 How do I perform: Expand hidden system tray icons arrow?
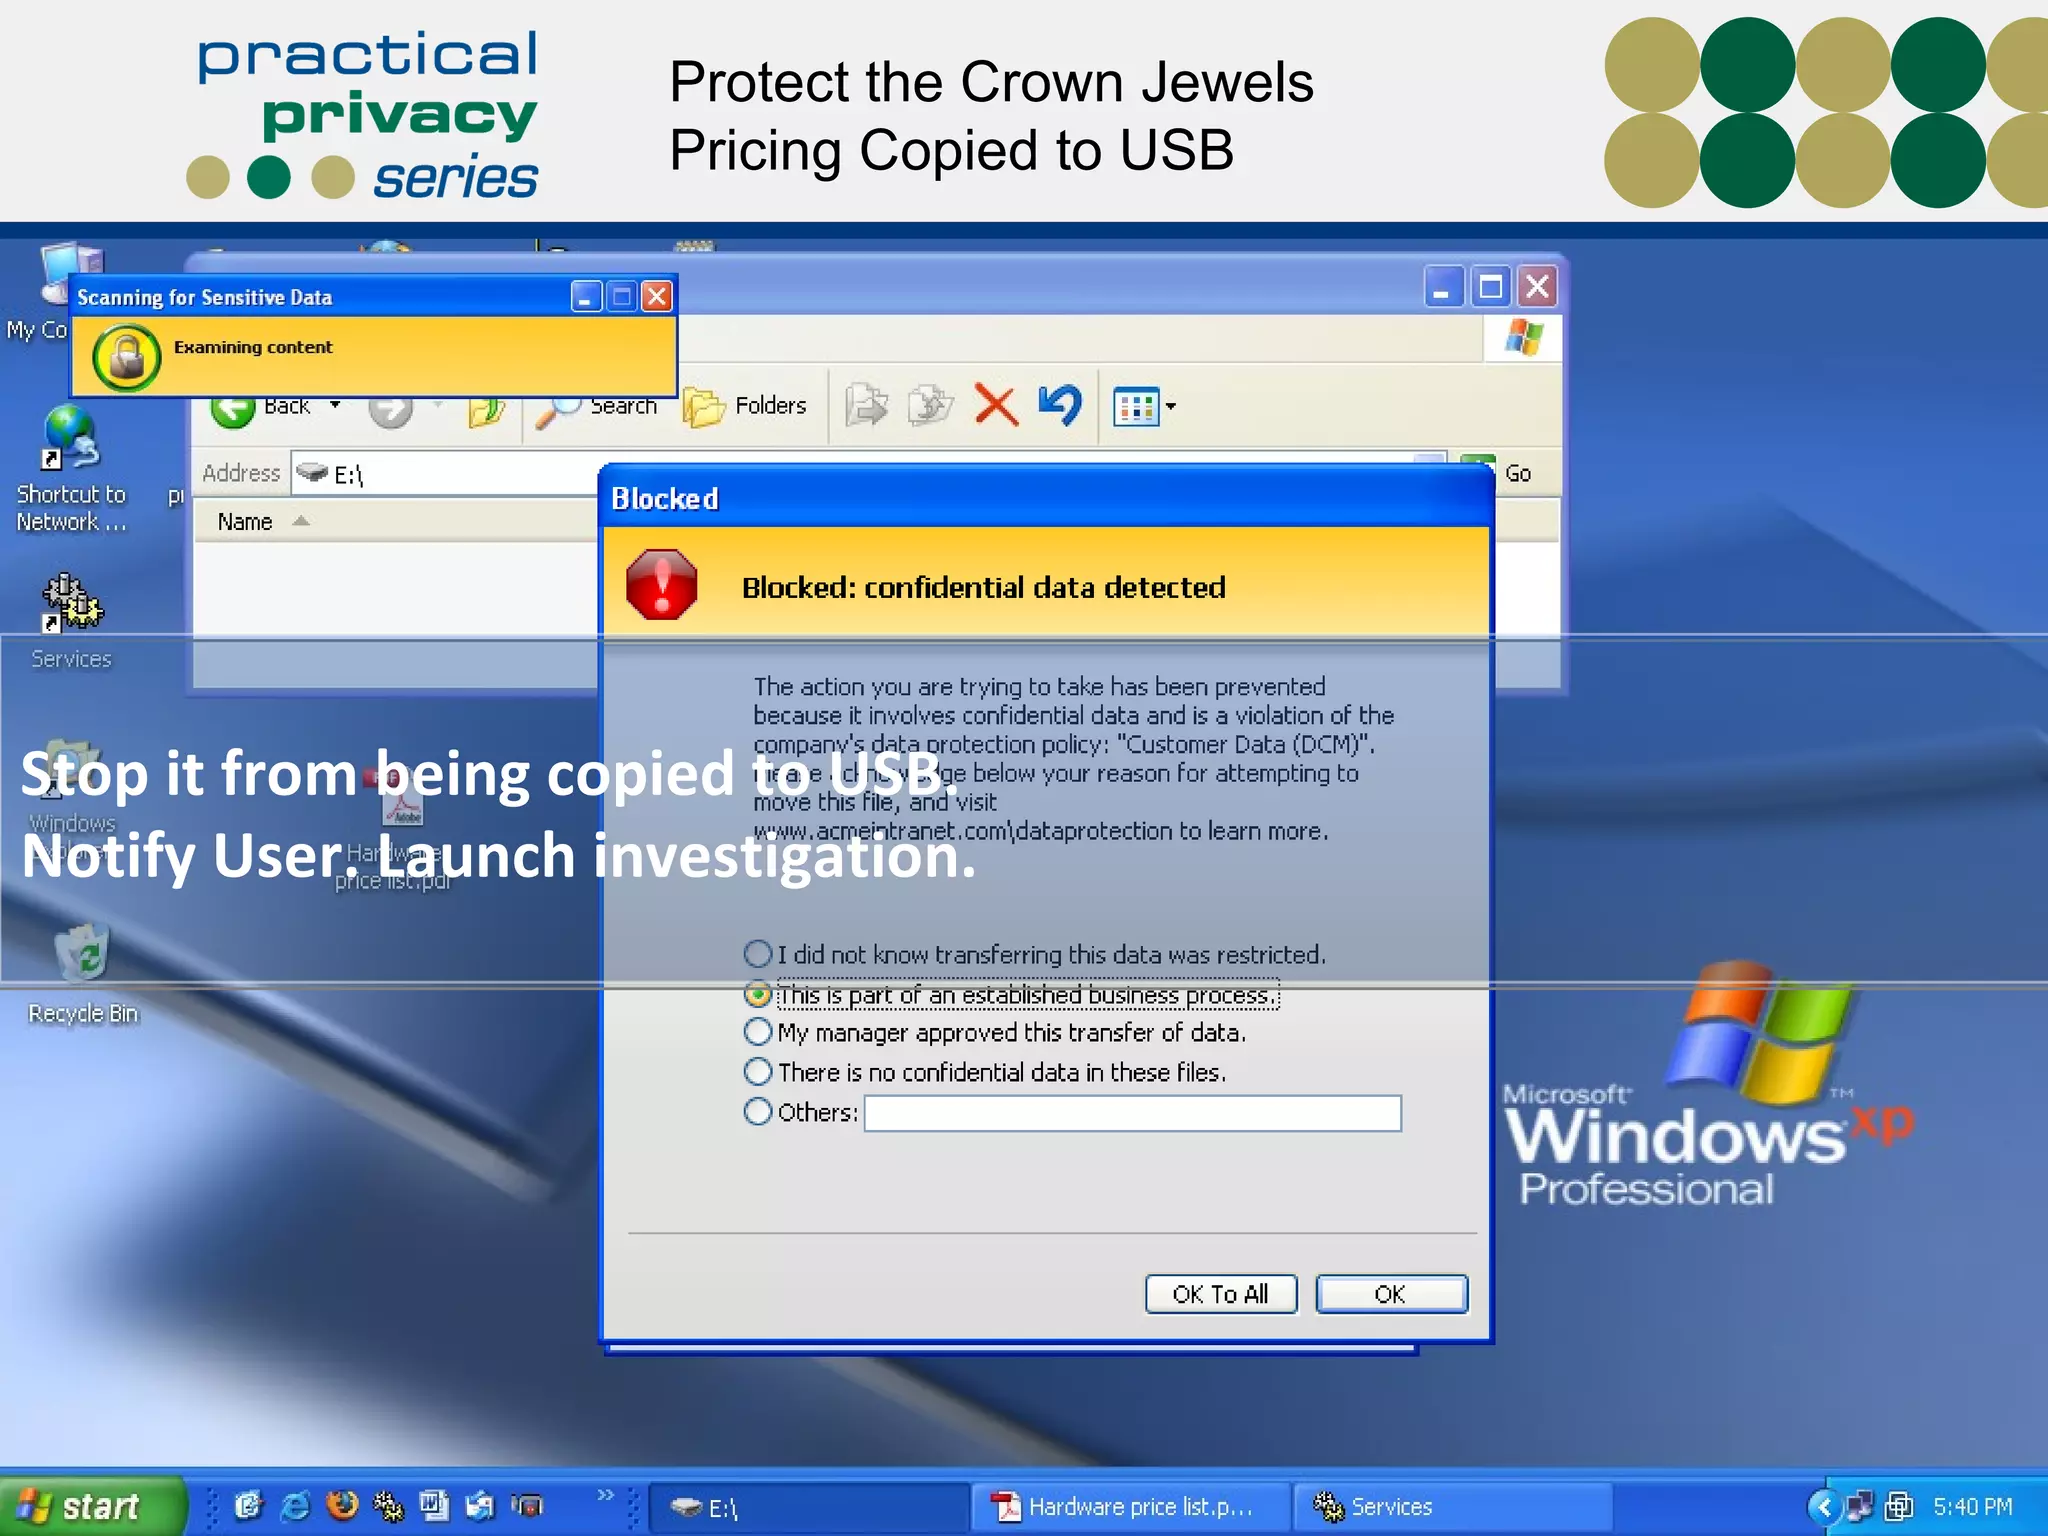pyautogui.click(x=1823, y=1507)
